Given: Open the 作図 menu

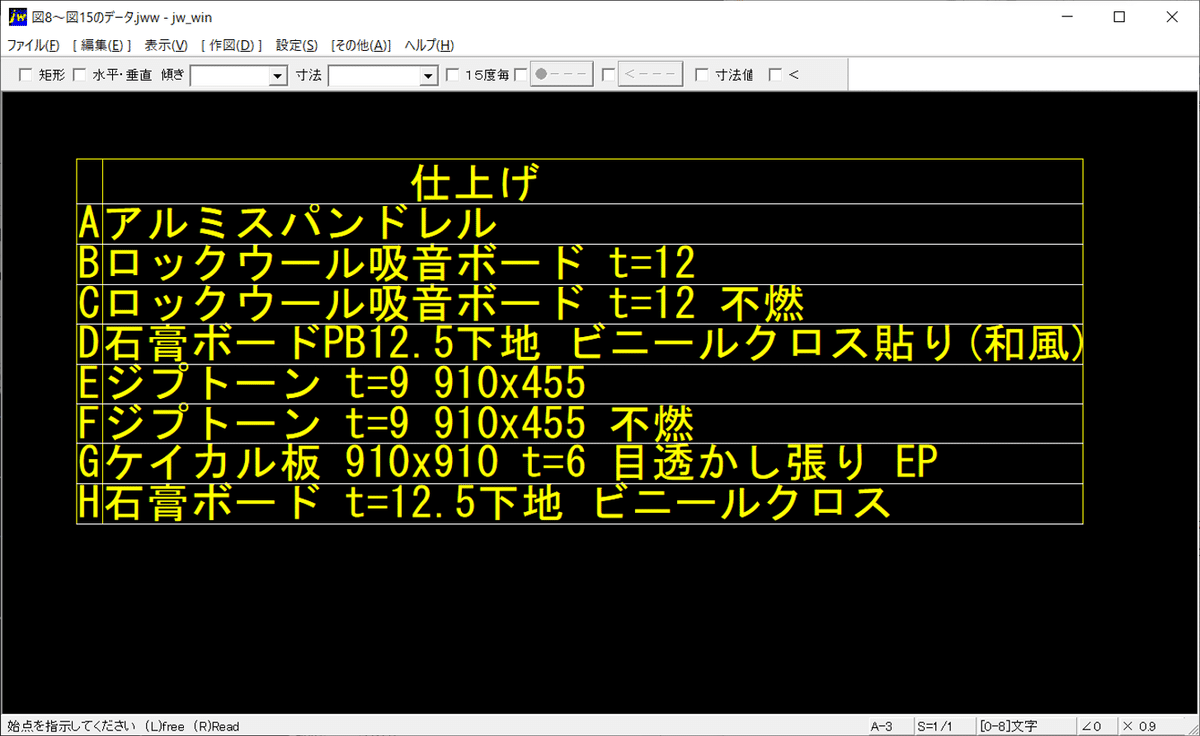Looking at the screenshot, I should tap(232, 45).
